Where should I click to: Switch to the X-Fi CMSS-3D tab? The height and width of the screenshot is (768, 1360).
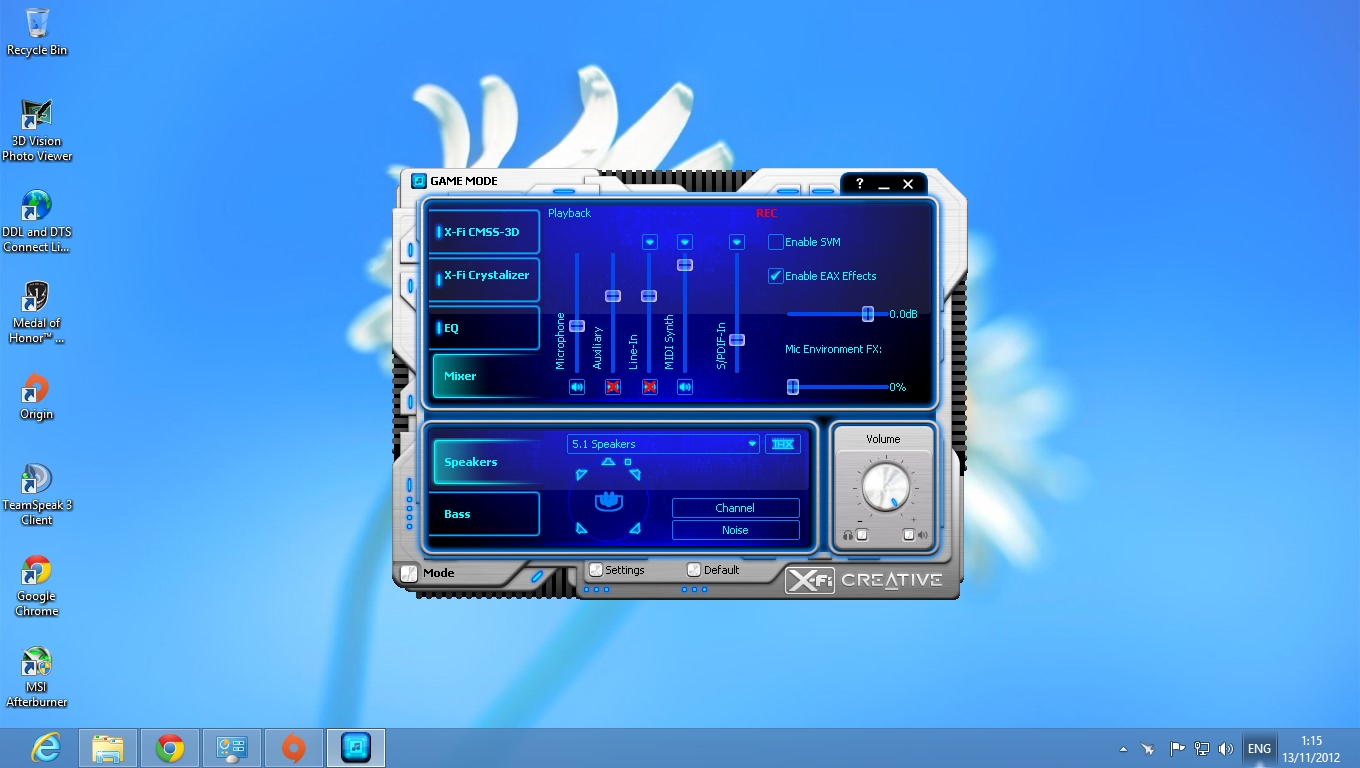pos(485,232)
